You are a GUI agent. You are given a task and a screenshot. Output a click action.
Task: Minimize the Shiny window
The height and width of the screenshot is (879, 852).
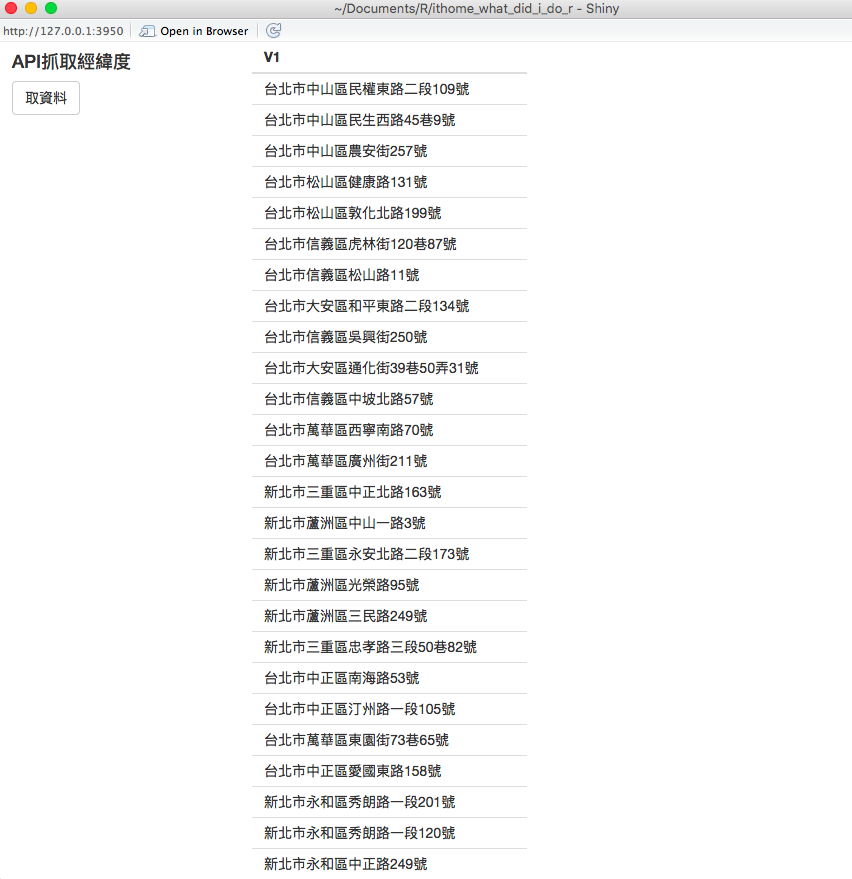31,8
